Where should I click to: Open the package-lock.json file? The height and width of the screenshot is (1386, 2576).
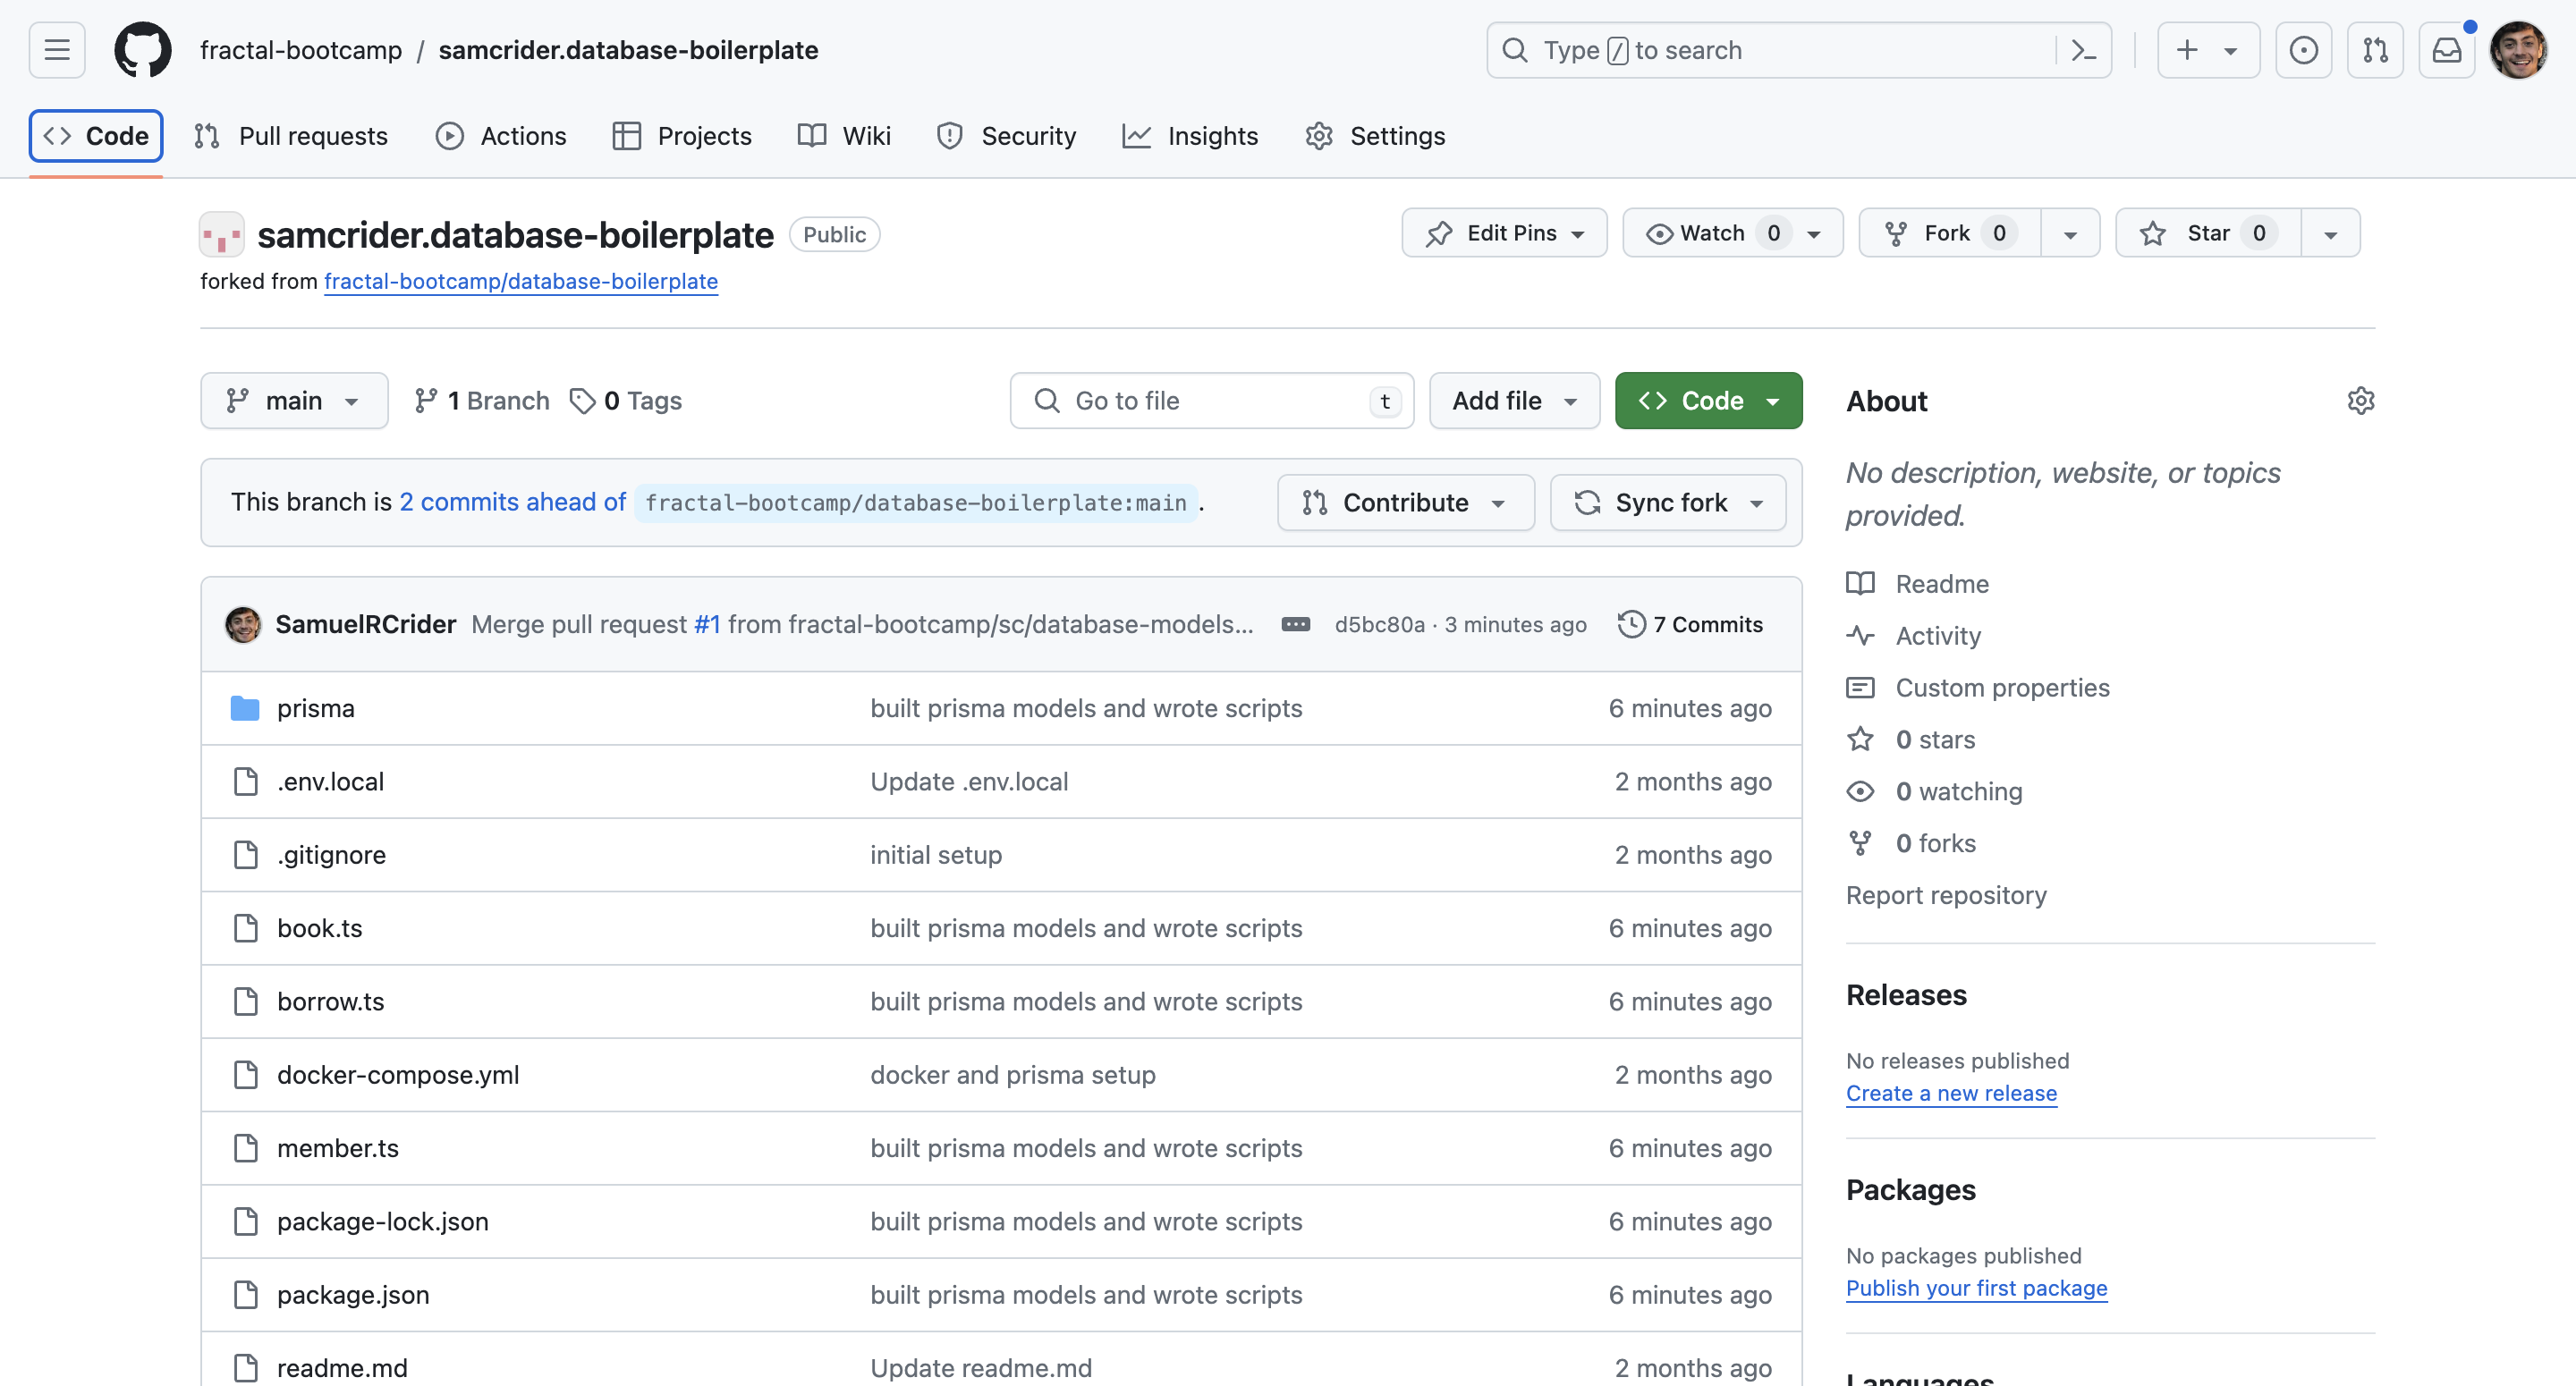pyautogui.click(x=383, y=1222)
